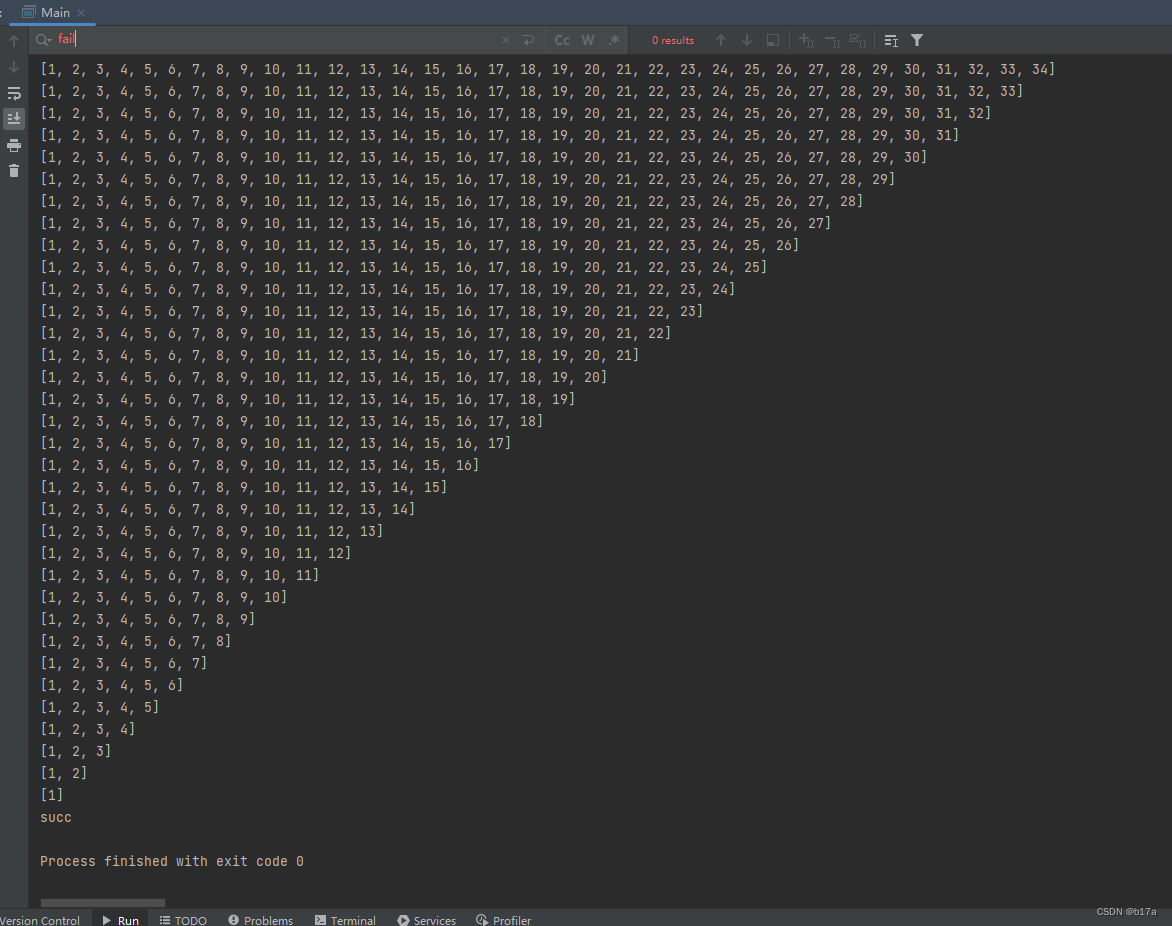Open the Terminal tool window
Viewport: 1172px width, 926px height.
pos(345,919)
